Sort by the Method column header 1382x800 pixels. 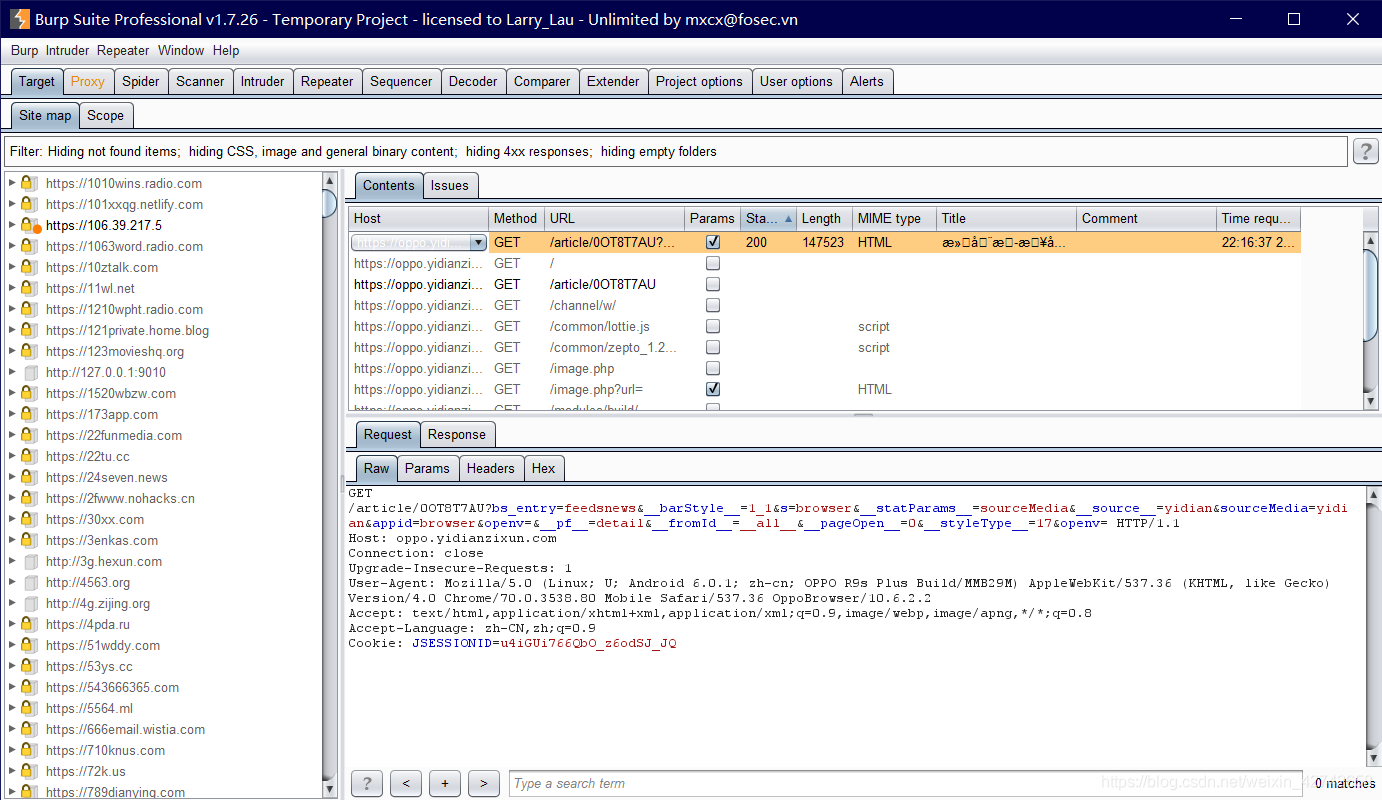[x=516, y=218]
